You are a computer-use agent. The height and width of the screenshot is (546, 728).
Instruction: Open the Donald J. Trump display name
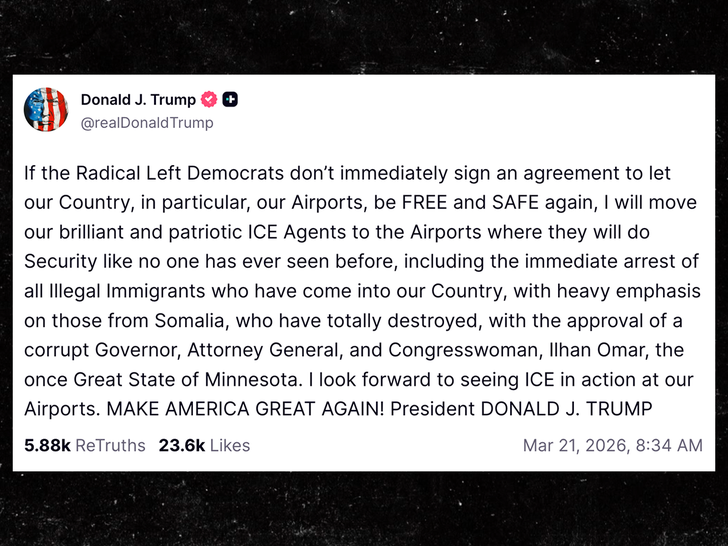(x=138, y=100)
